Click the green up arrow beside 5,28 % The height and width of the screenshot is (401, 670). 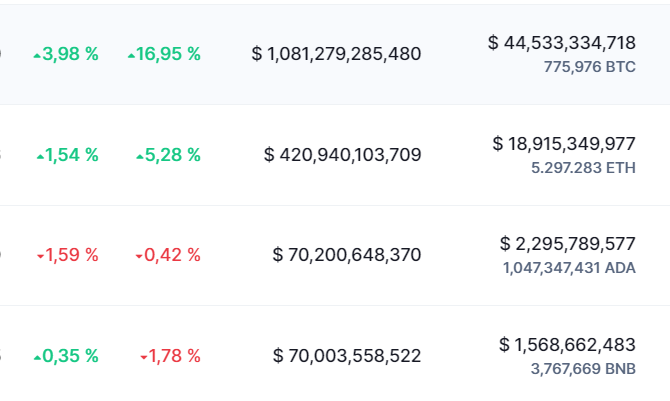click(140, 157)
